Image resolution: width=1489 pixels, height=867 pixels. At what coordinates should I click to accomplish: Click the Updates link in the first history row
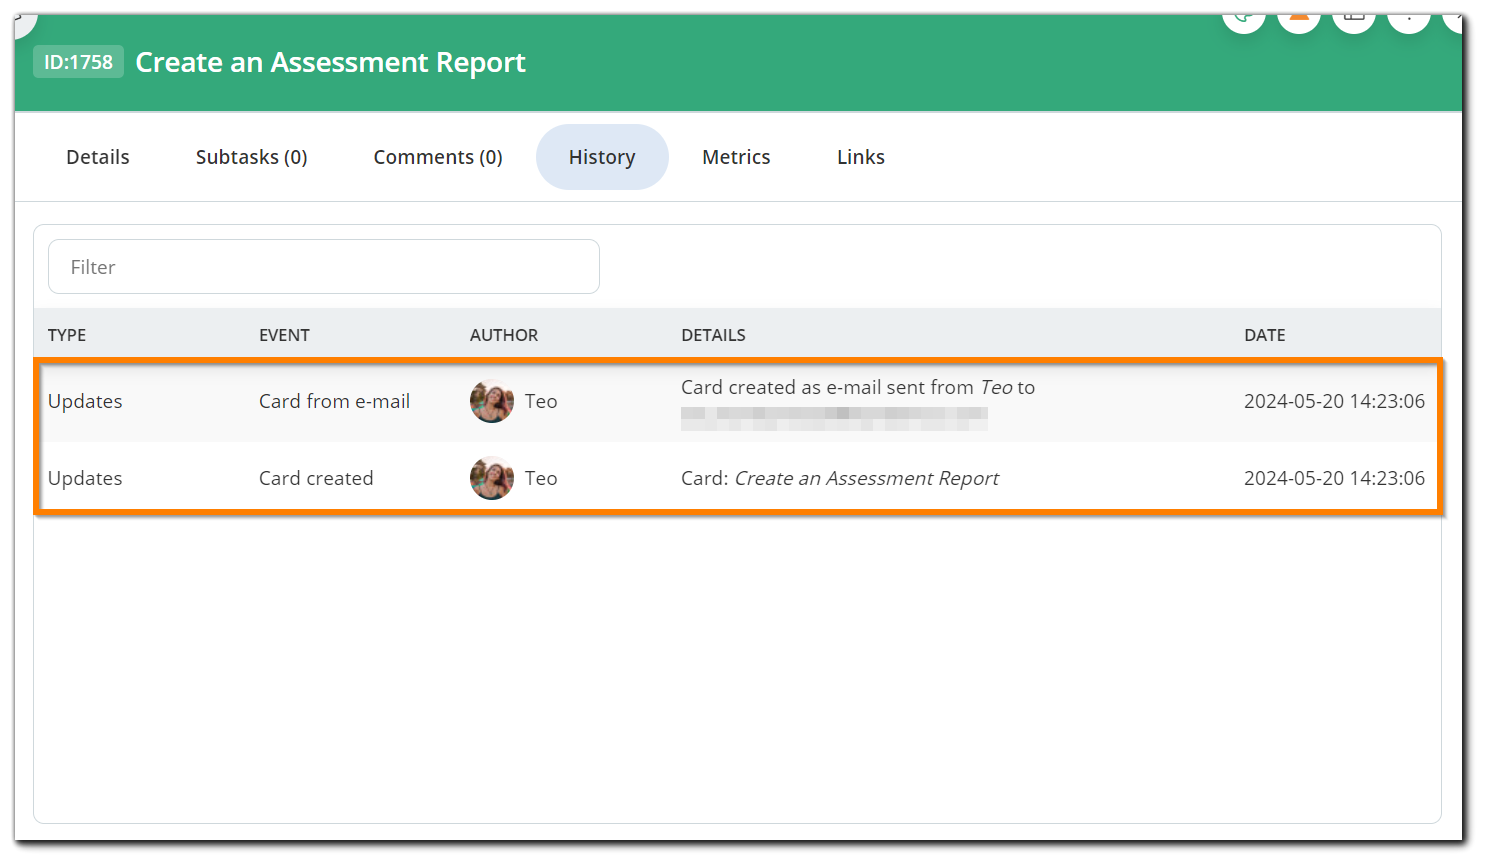[x=85, y=401]
